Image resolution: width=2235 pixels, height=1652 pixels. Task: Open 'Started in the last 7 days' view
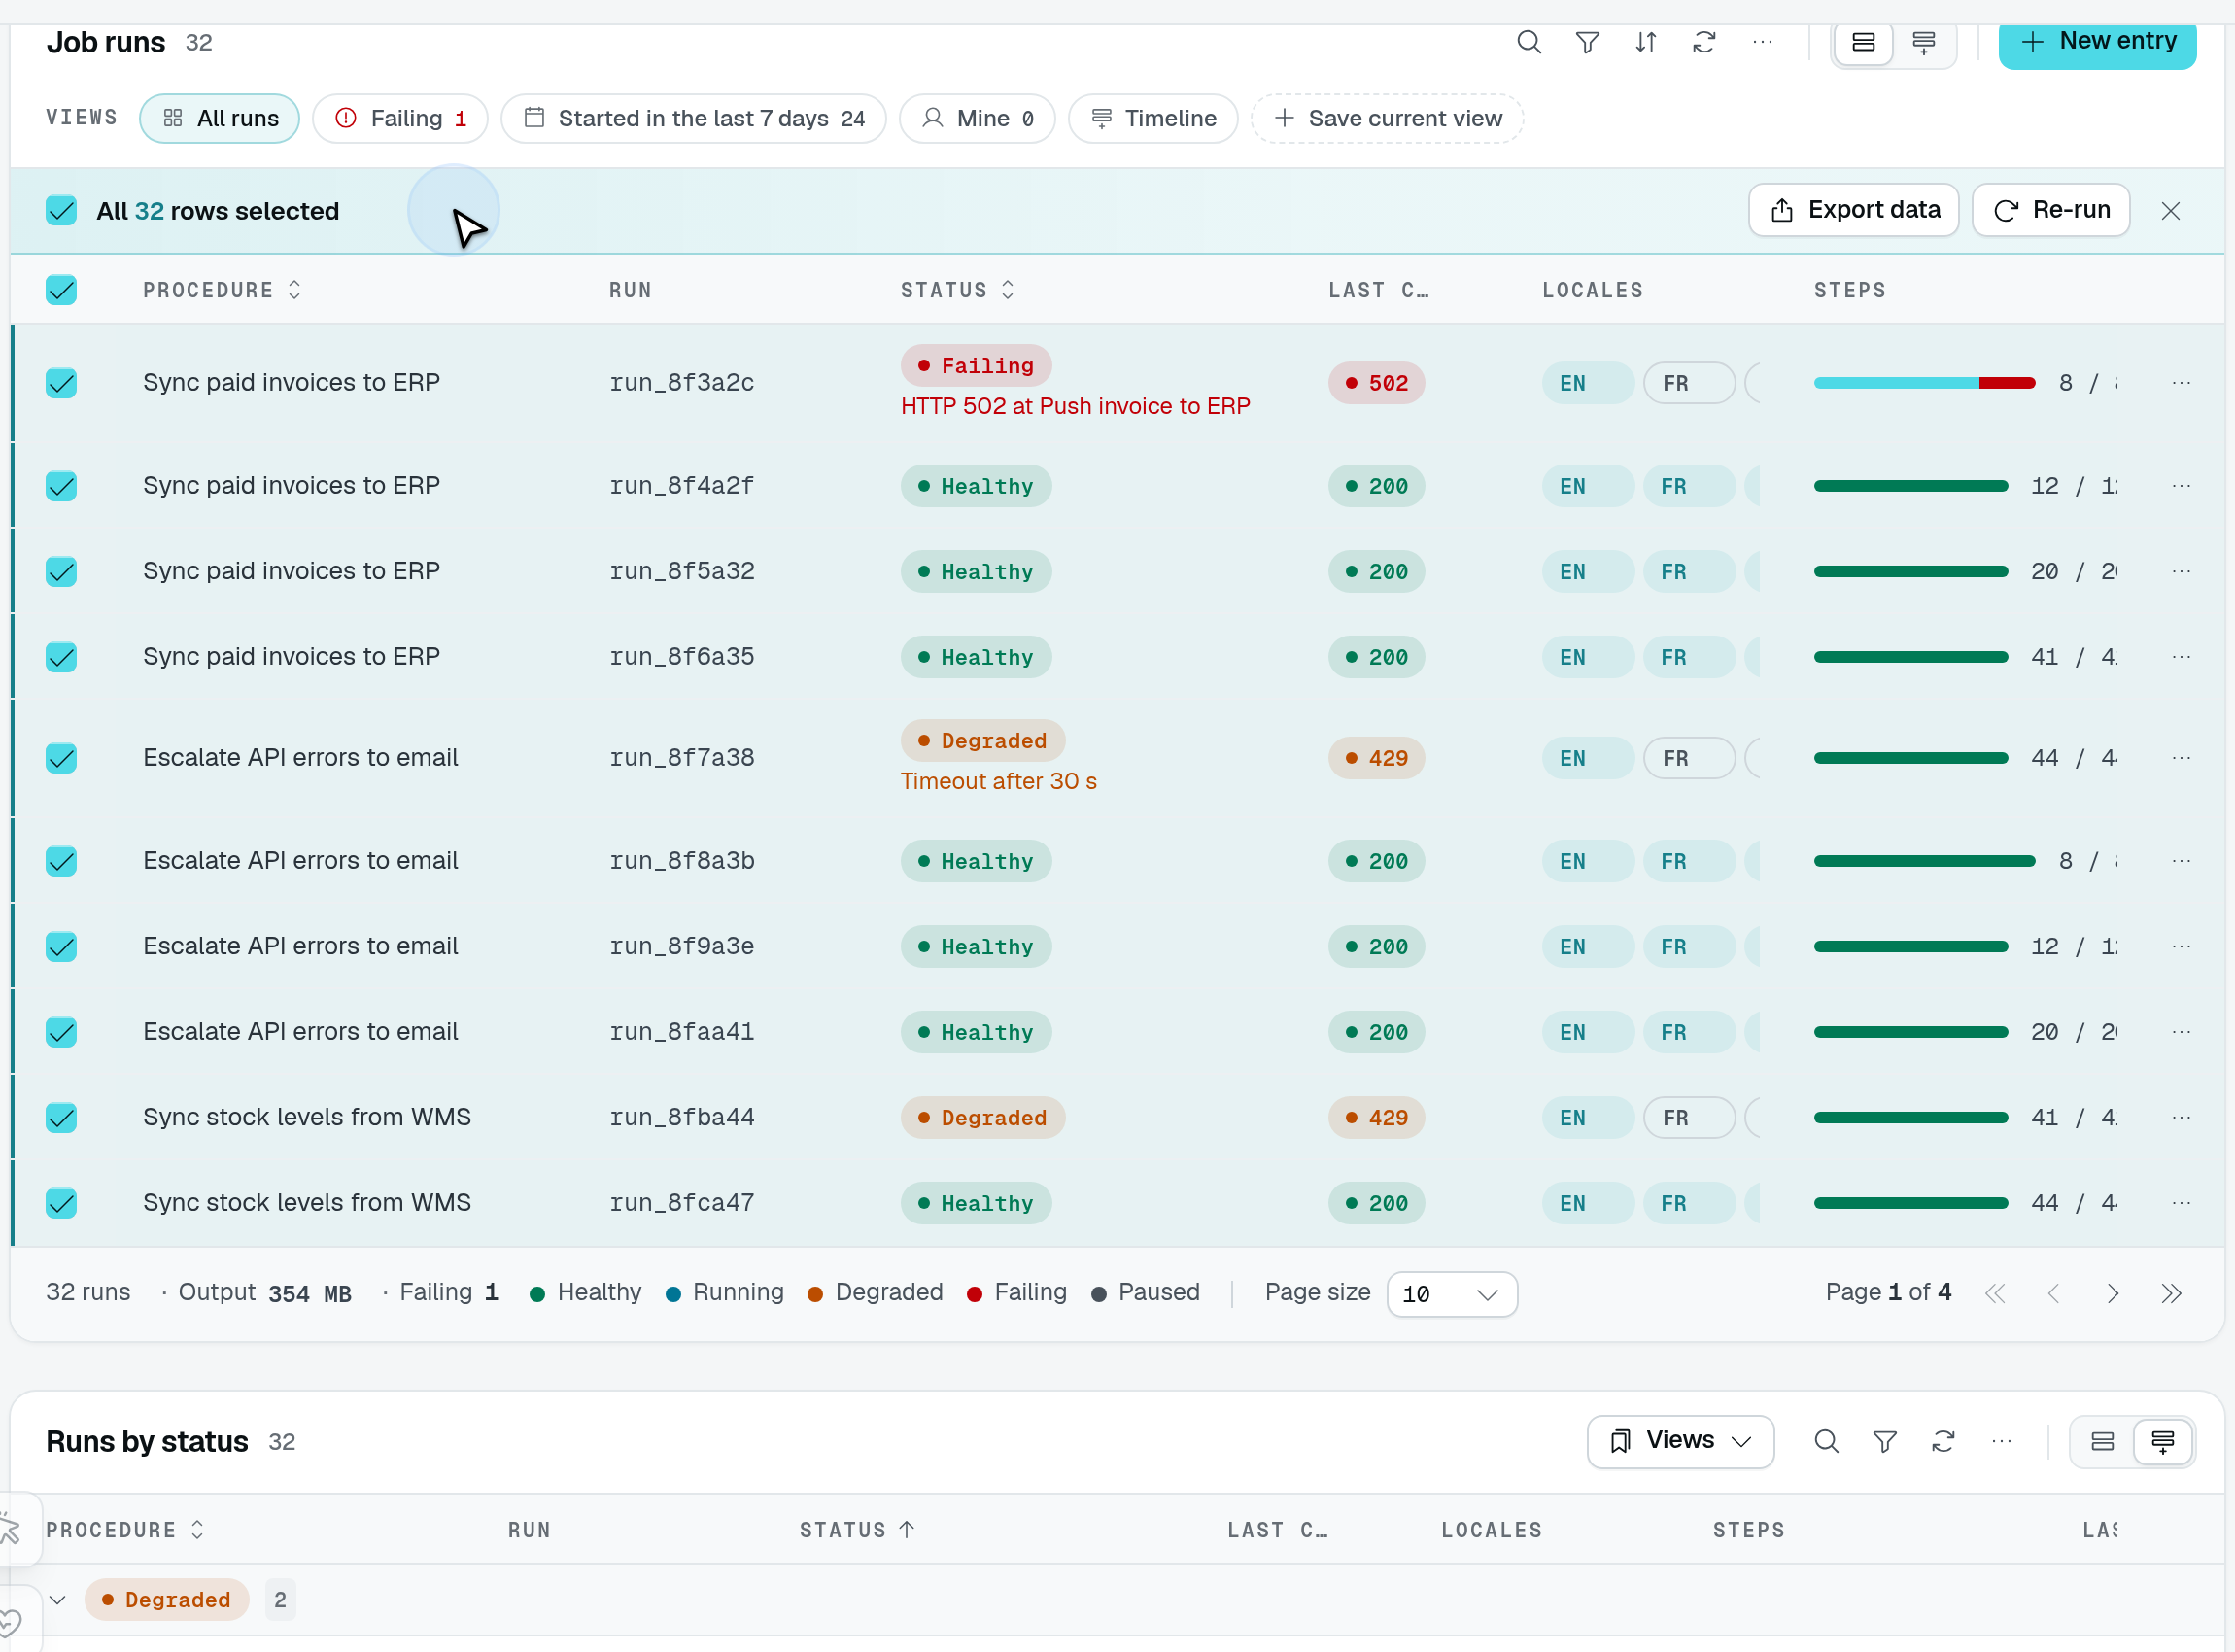(x=693, y=119)
